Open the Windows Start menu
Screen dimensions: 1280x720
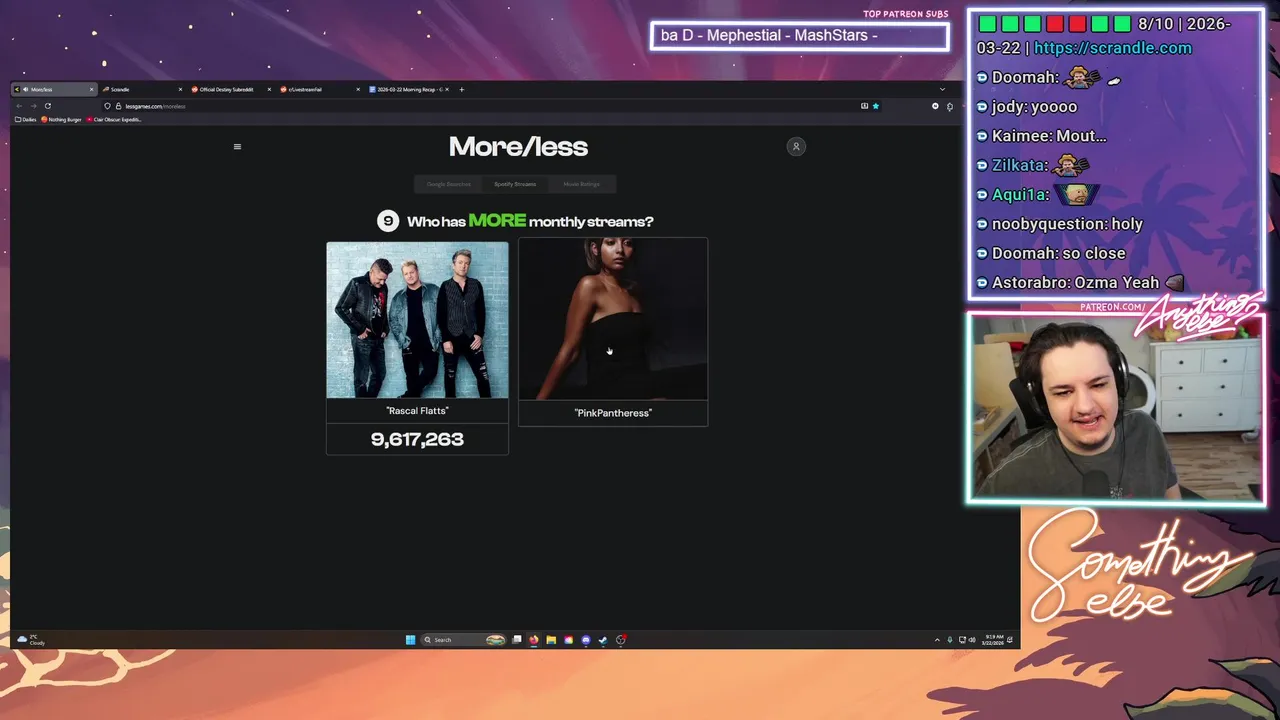410,640
